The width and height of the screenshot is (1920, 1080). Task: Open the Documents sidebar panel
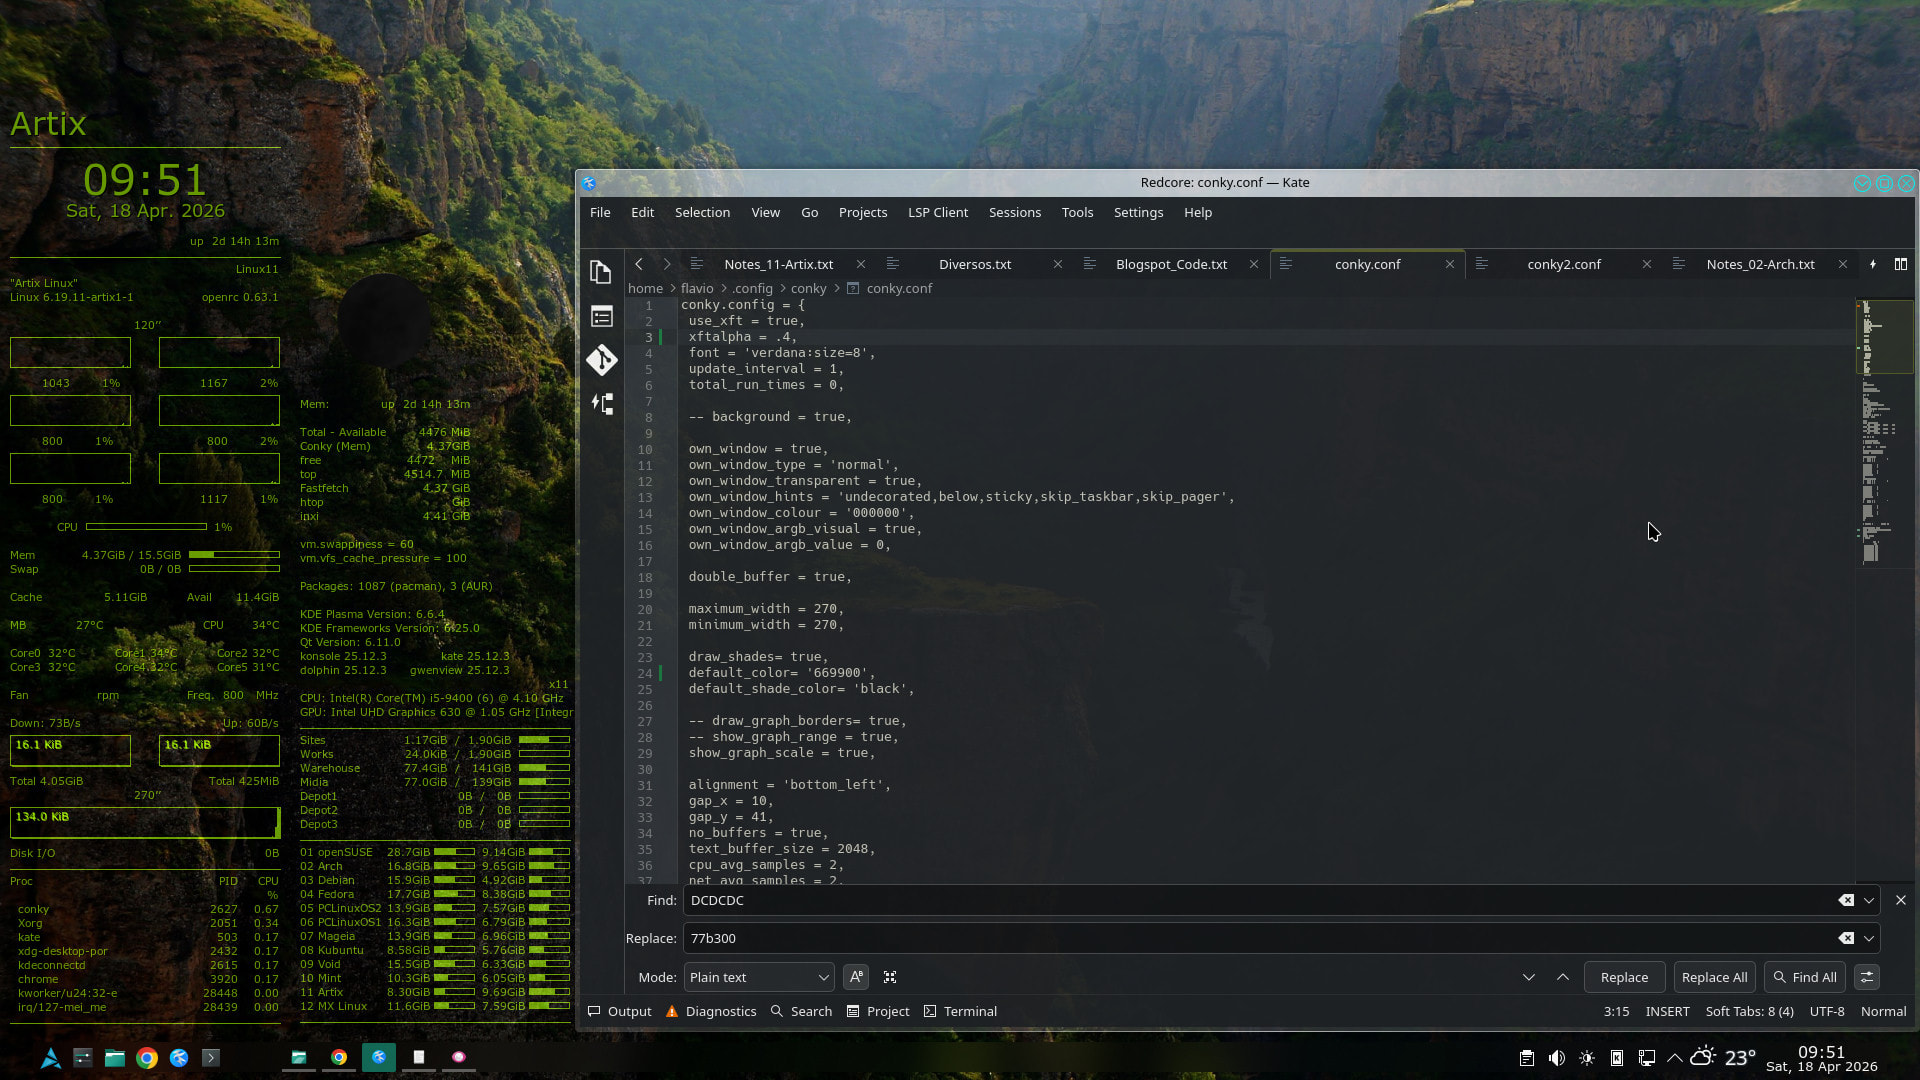coord(601,272)
